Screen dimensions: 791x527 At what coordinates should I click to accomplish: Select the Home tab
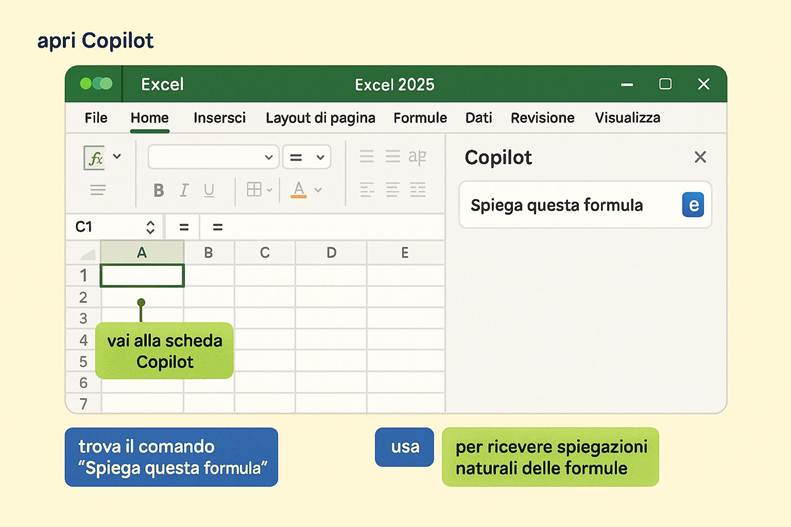[149, 118]
